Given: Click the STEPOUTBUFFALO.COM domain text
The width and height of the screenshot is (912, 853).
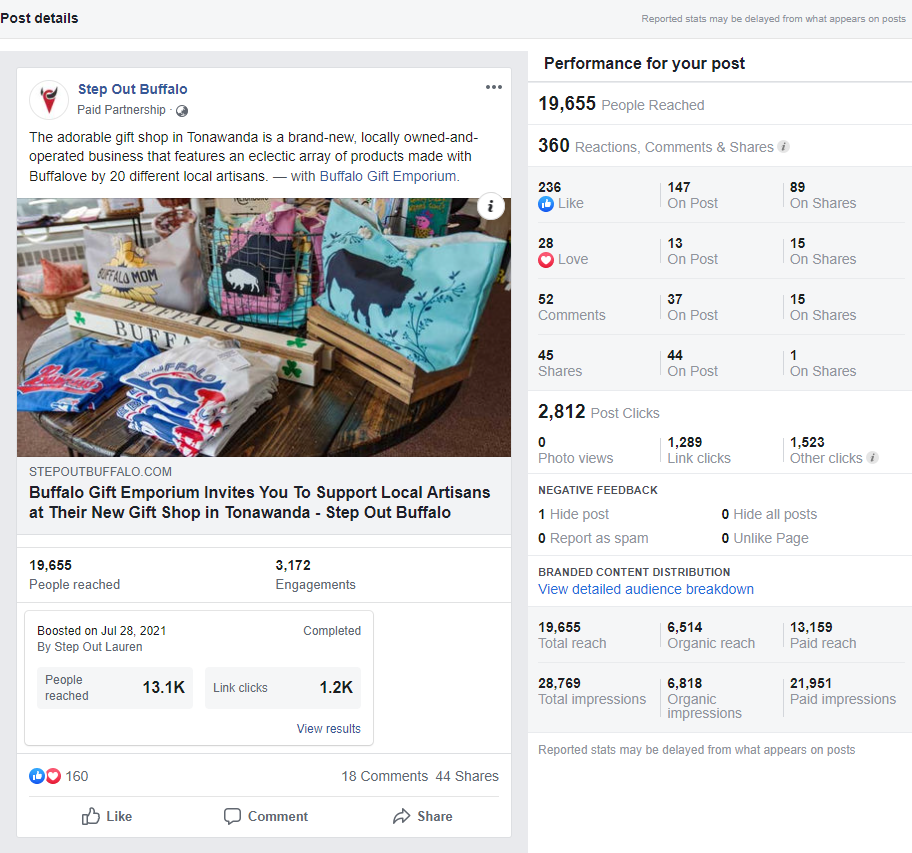Looking at the screenshot, I should [100, 472].
